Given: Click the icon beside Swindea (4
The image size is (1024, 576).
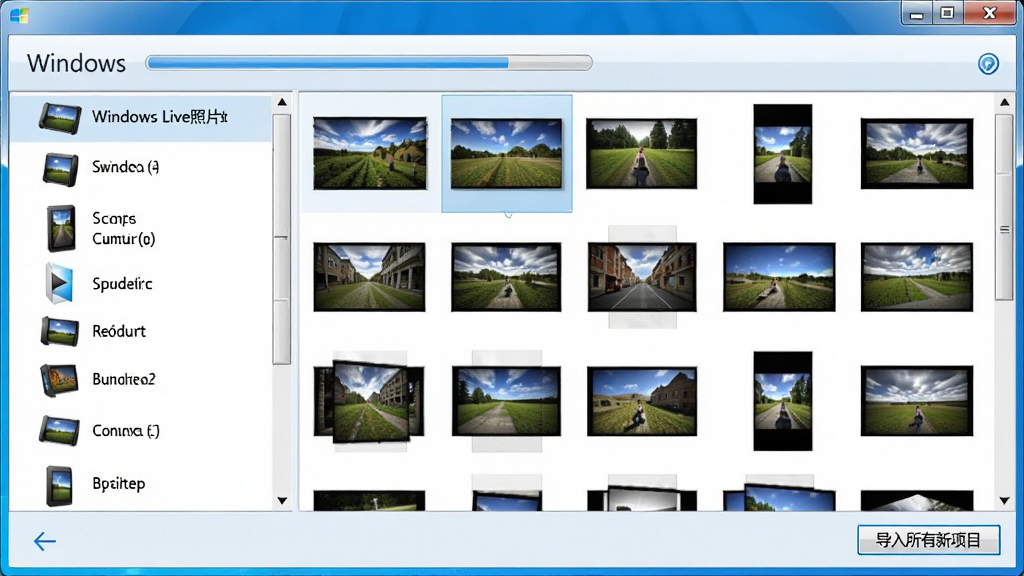Looking at the screenshot, I should 61,168.
